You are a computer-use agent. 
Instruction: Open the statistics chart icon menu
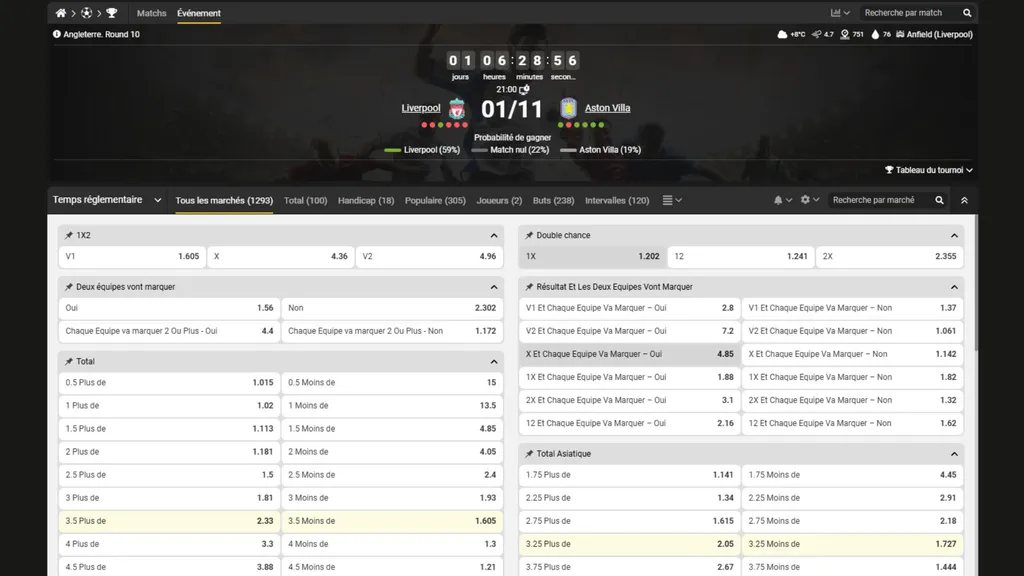tap(839, 13)
